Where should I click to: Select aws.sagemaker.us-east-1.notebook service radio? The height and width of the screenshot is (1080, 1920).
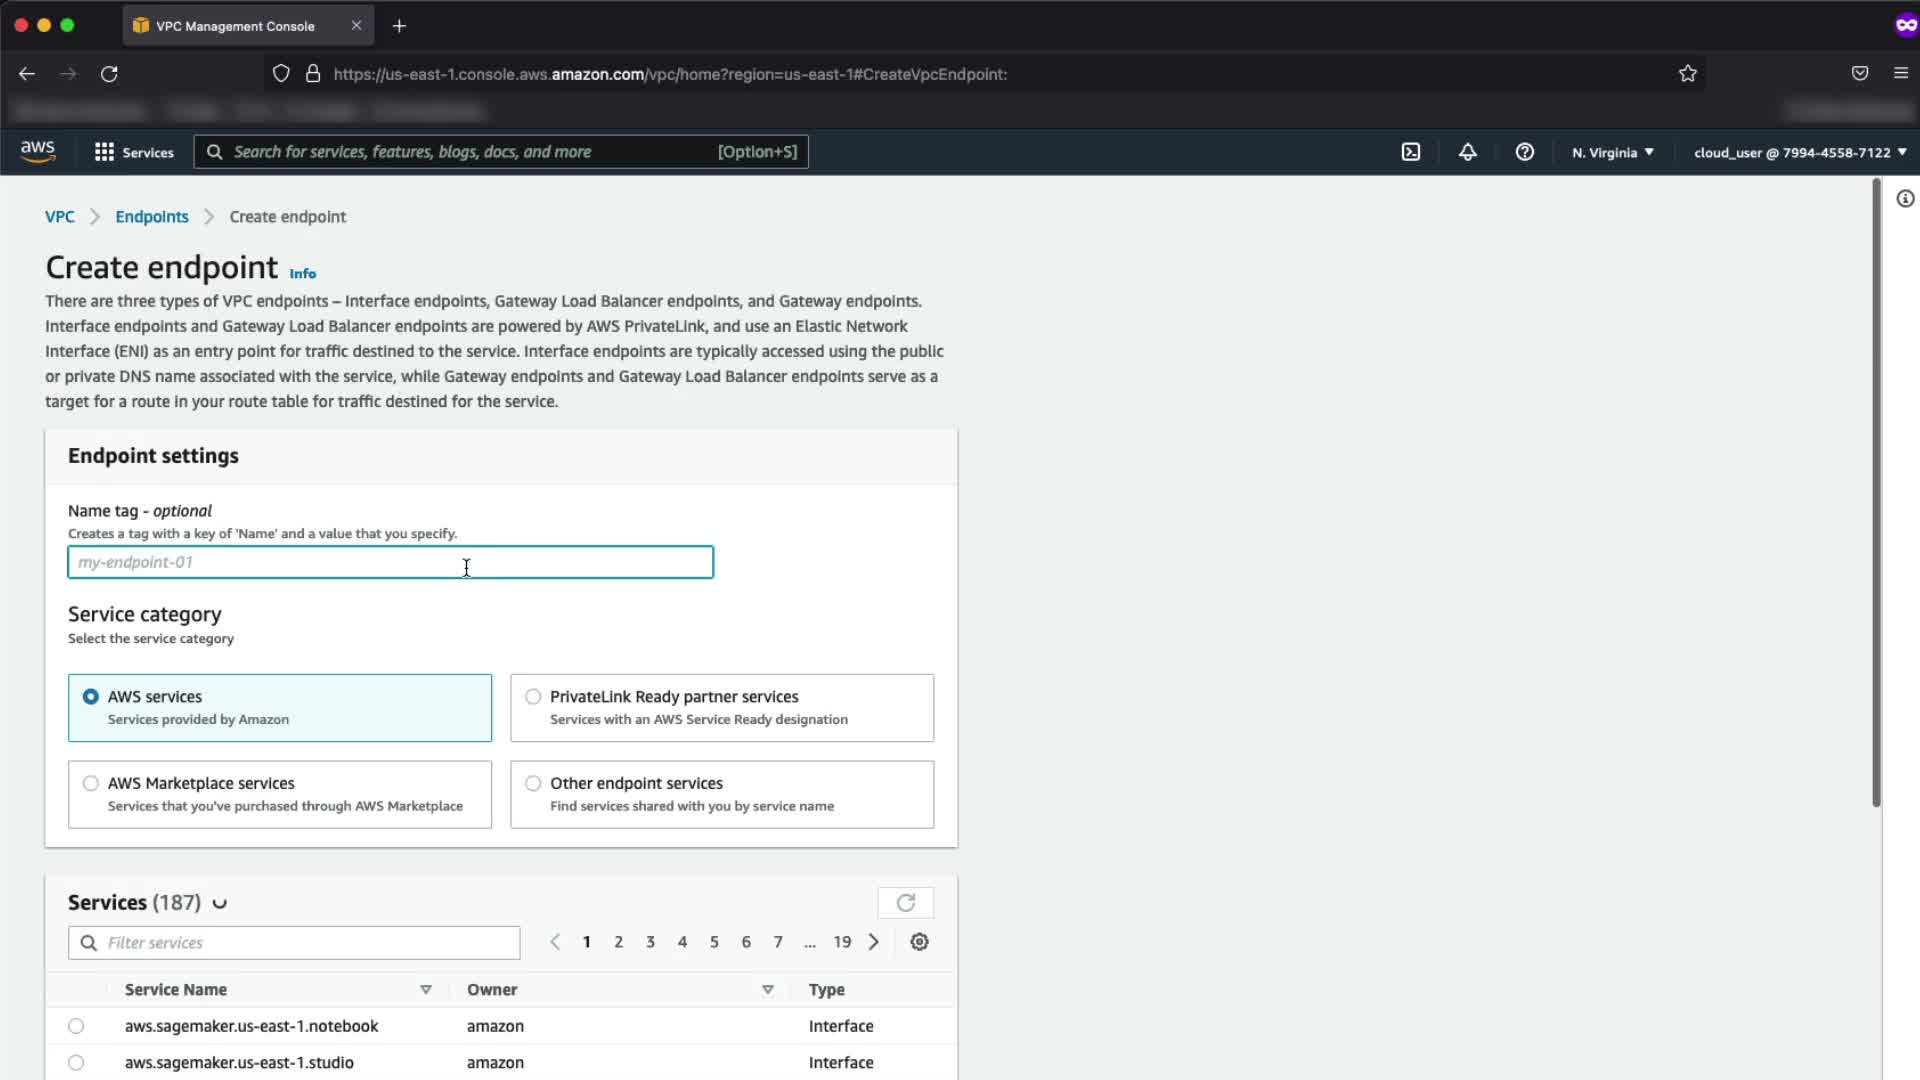pos(76,1026)
